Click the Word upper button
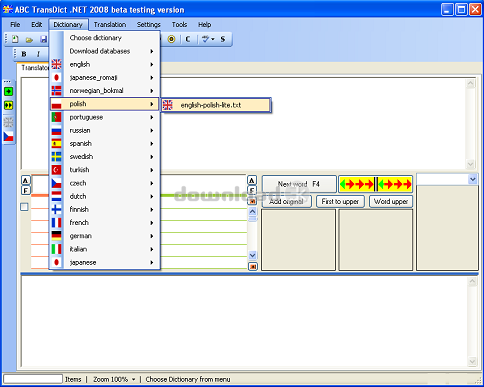Viewport: 484px width, 387px height. [x=391, y=201]
